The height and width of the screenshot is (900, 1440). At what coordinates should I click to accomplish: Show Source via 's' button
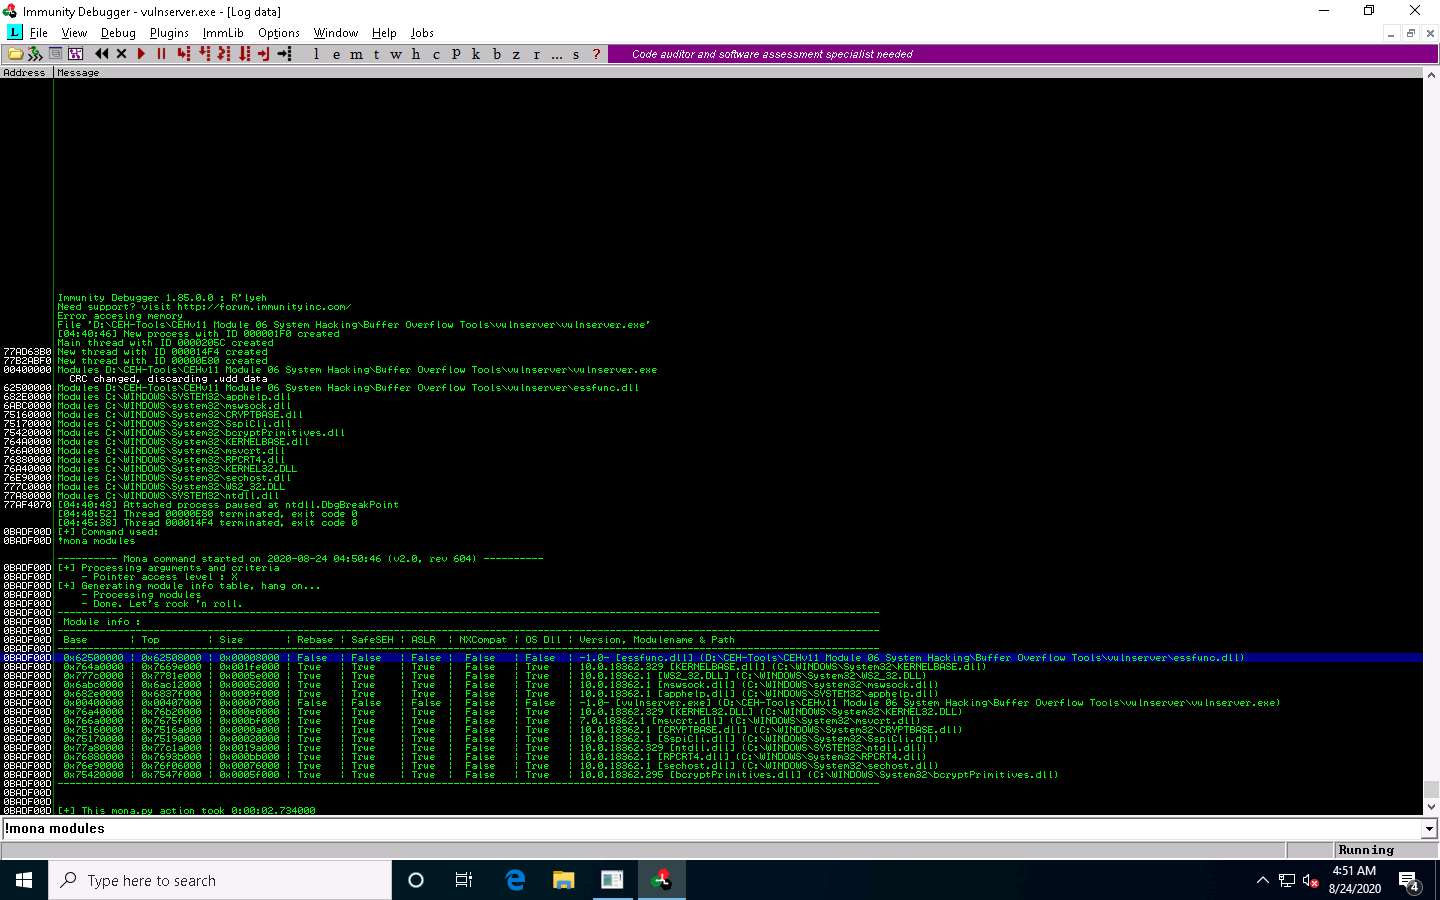click(576, 54)
